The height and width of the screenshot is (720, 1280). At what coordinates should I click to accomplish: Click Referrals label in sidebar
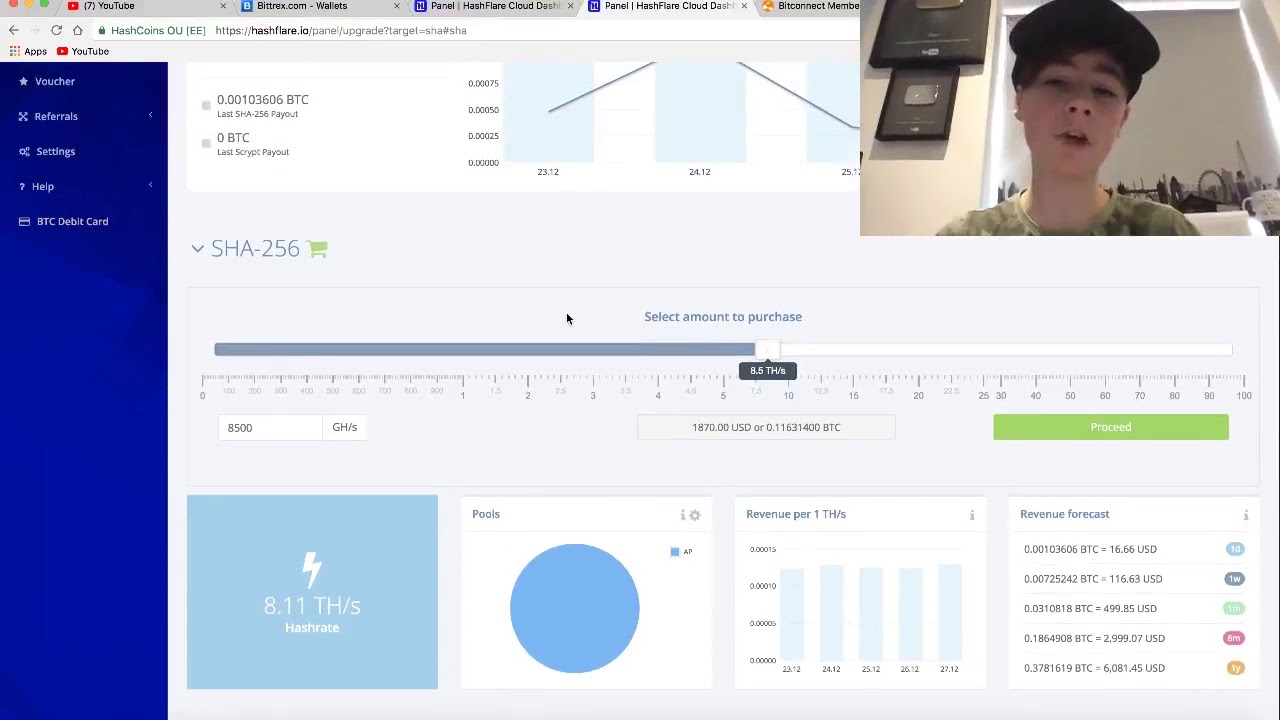tap(56, 116)
